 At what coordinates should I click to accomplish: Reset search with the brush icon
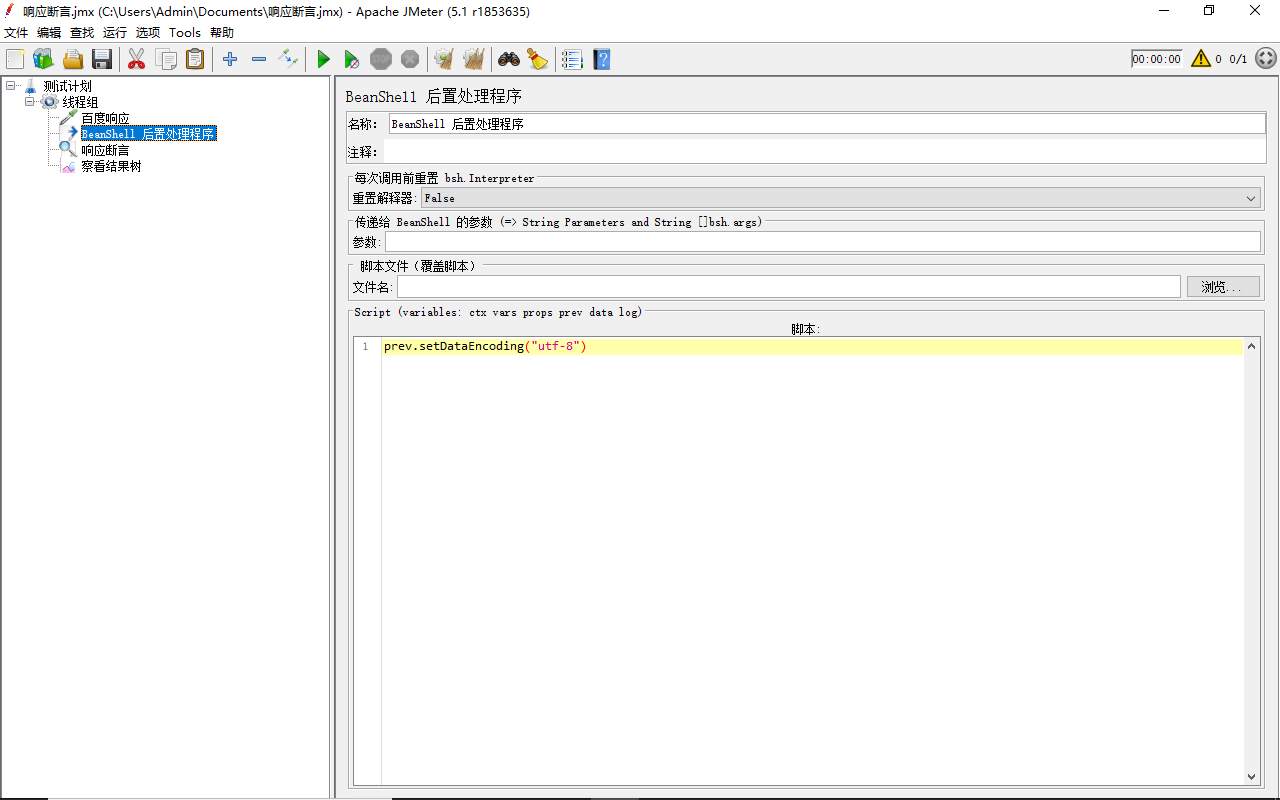click(538, 60)
